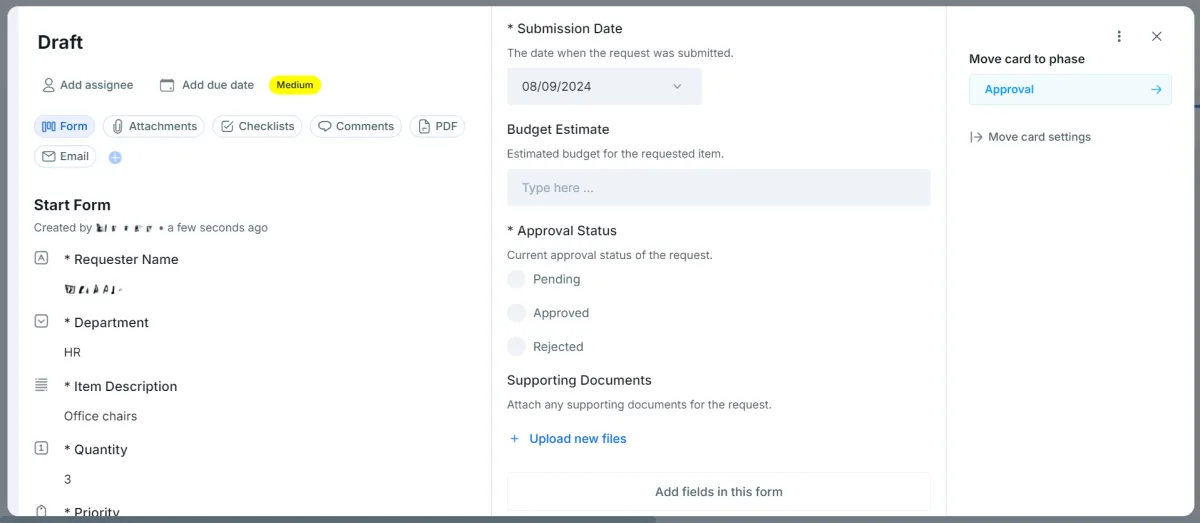This screenshot has width=1200, height=523.
Task: Click the Medium priority label
Action: click(x=295, y=85)
